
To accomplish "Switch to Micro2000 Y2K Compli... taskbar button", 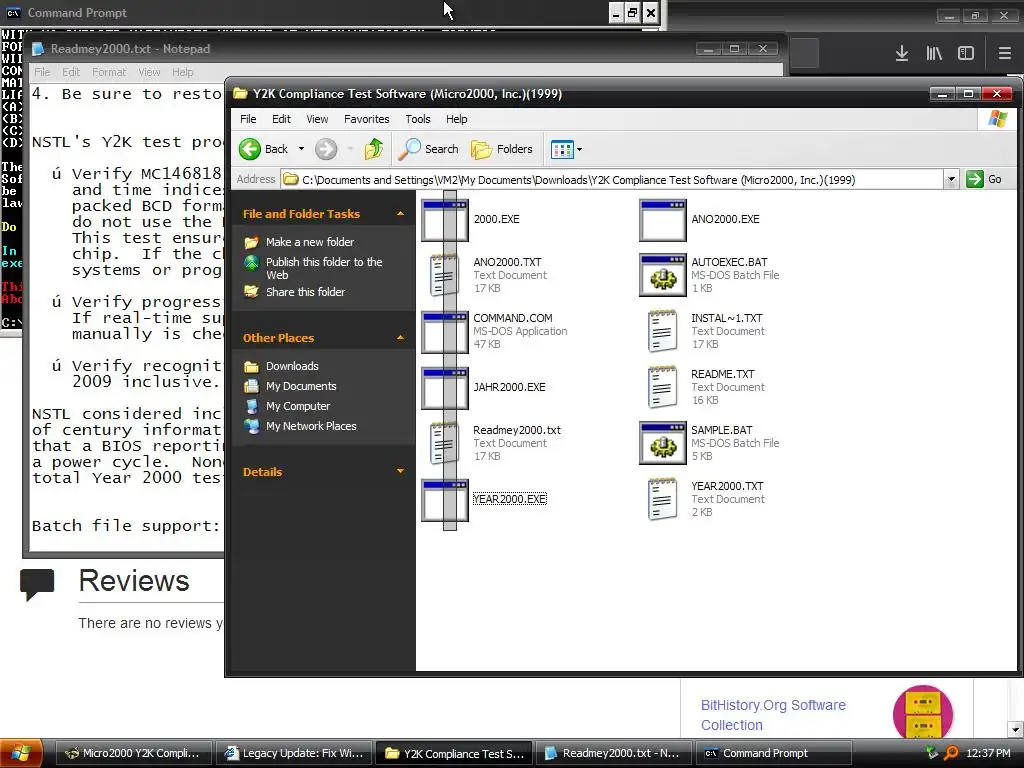I will pos(134,753).
